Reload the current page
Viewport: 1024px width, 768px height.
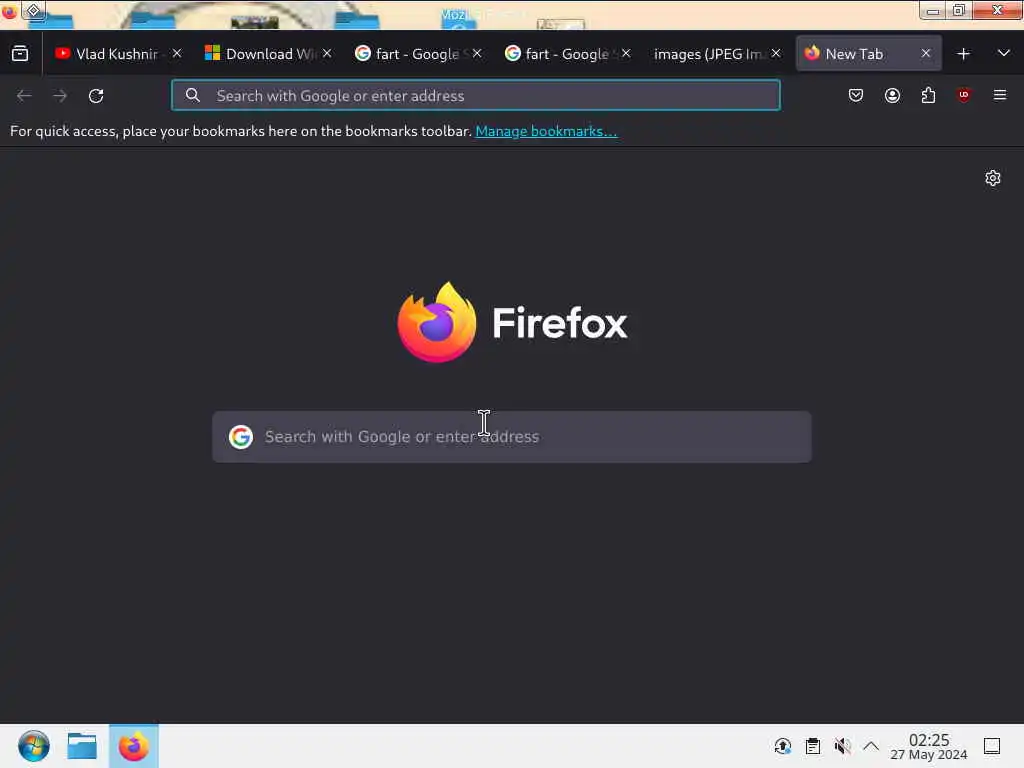[x=96, y=96]
